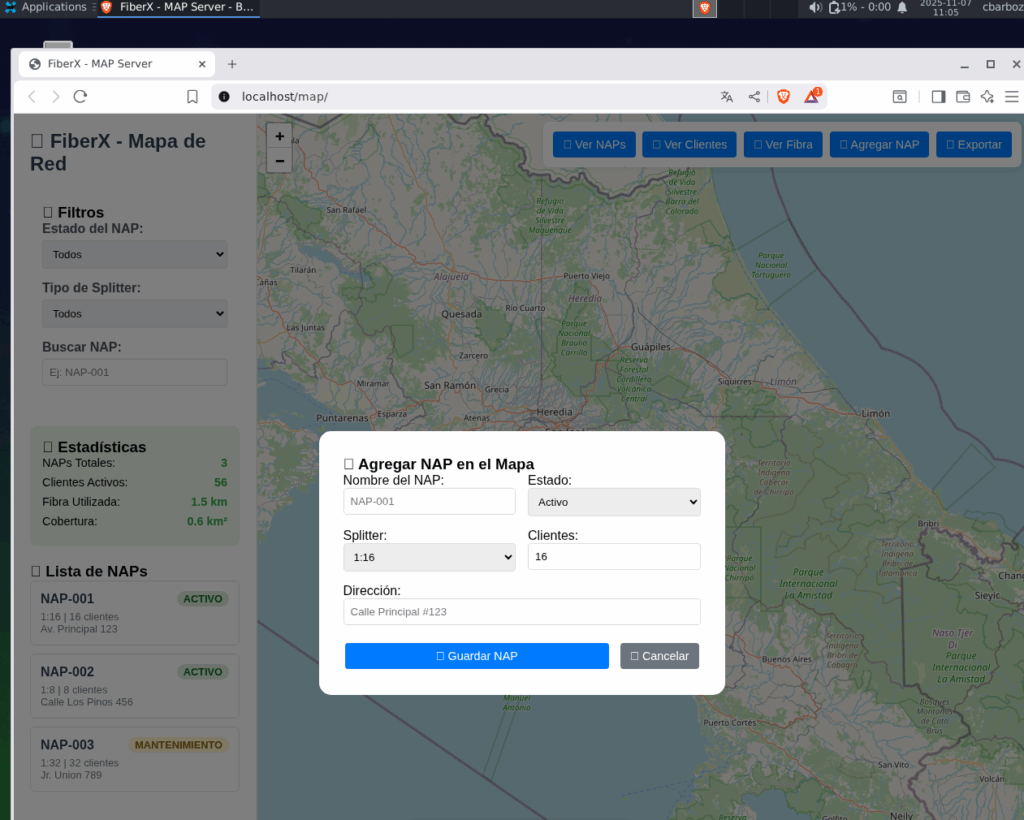Open the browser hamburger menu
The width and height of the screenshot is (1024, 820).
[x=1011, y=97]
